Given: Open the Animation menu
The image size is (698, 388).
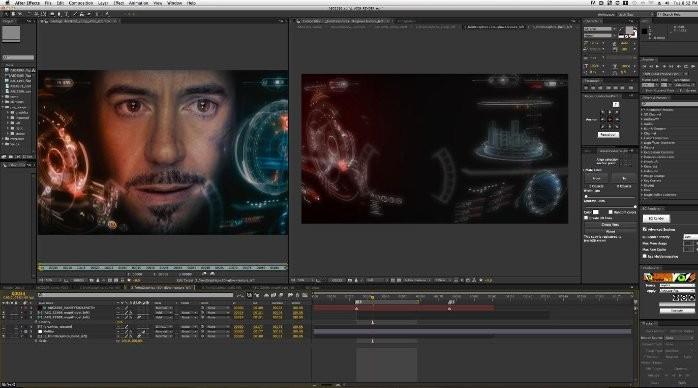Looking at the screenshot, I should (x=138, y=3).
